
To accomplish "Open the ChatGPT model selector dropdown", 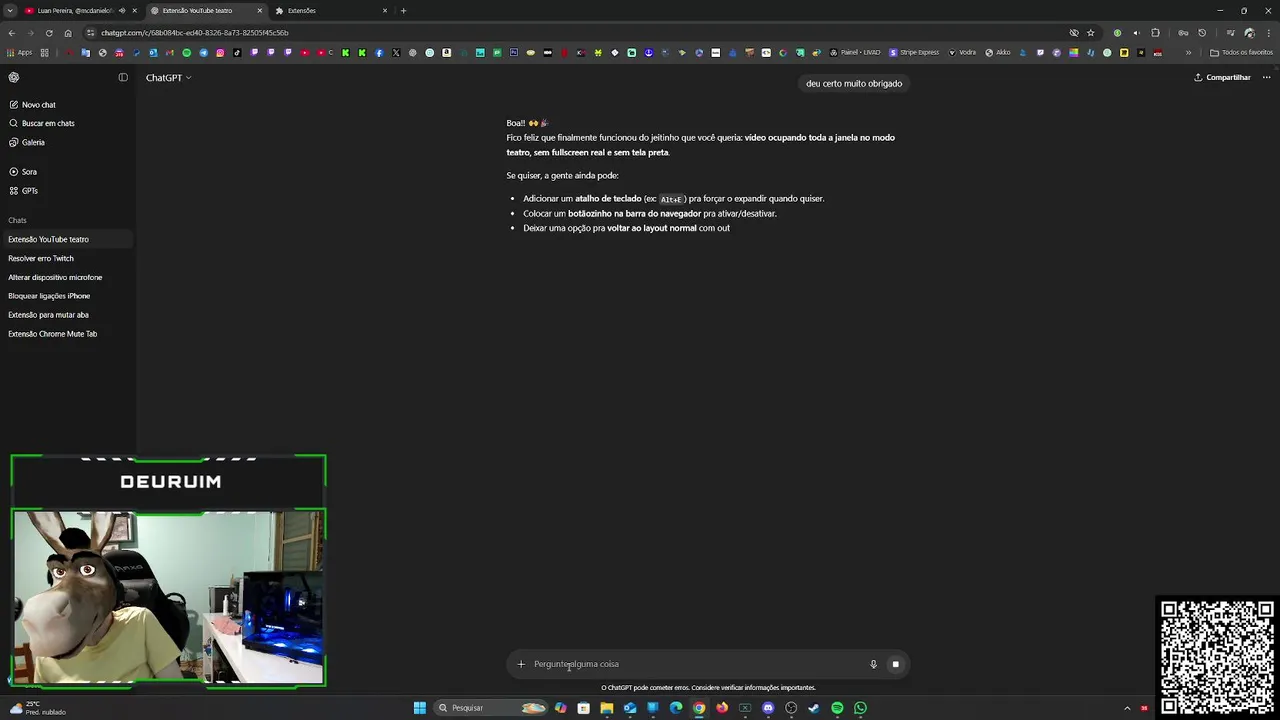I will click(x=168, y=77).
